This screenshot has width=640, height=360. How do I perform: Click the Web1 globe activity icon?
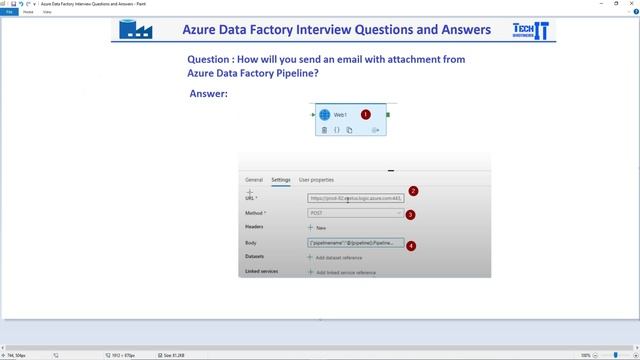(325, 115)
